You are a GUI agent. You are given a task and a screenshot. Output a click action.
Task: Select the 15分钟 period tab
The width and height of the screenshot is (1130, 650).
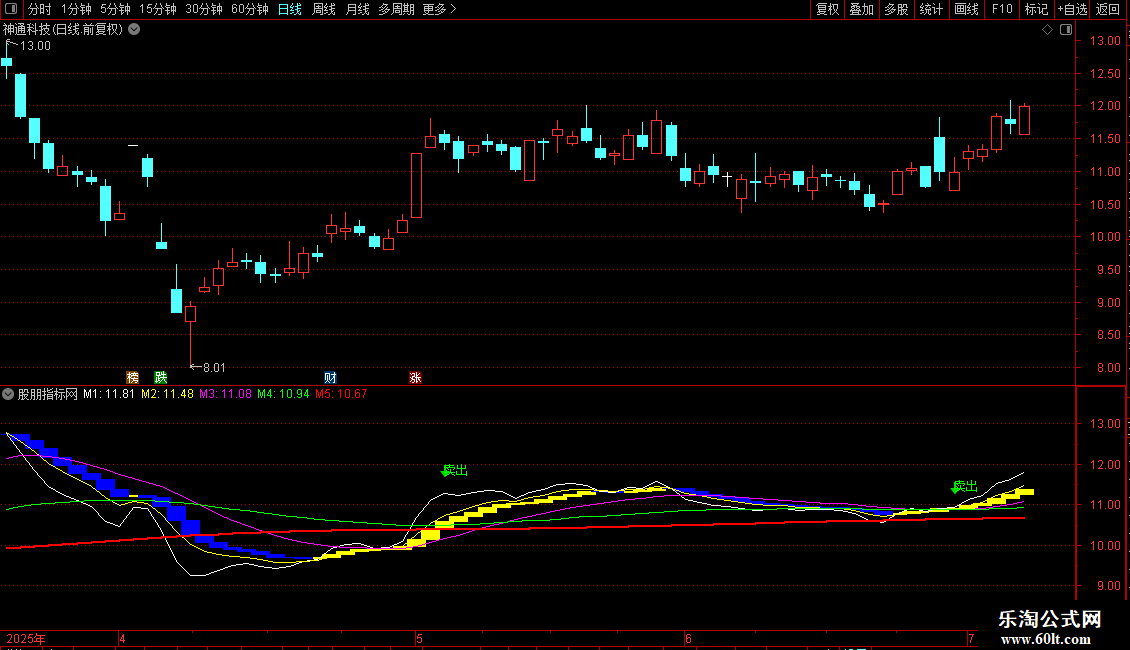click(x=158, y=9)
